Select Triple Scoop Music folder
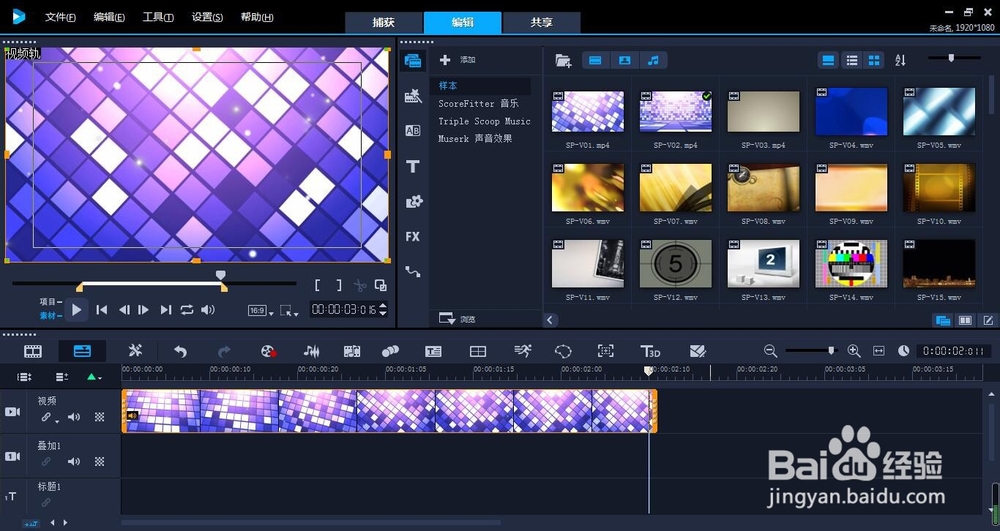1000x531 pixels. coord(484,121)
